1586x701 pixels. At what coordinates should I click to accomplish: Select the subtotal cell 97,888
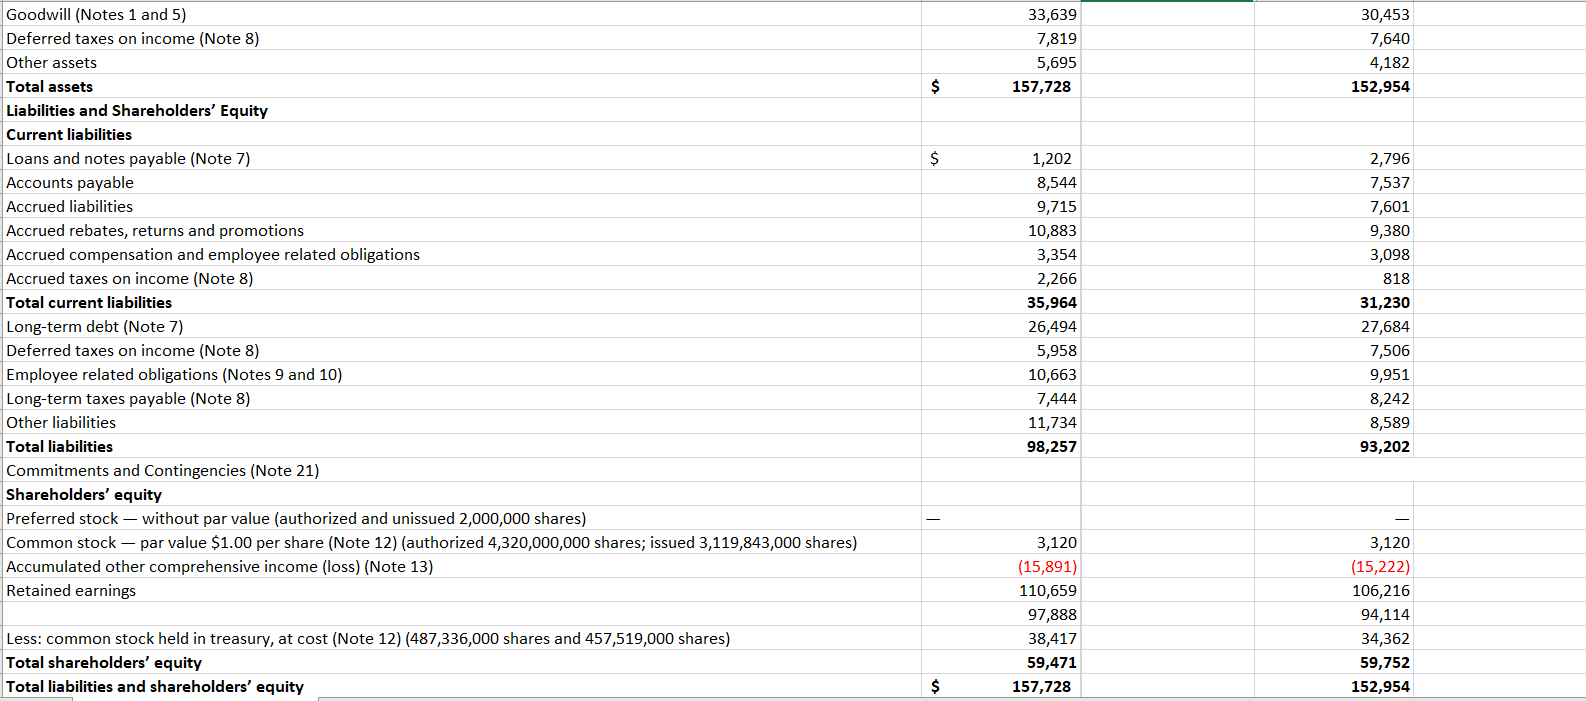tap(1001, 614)
